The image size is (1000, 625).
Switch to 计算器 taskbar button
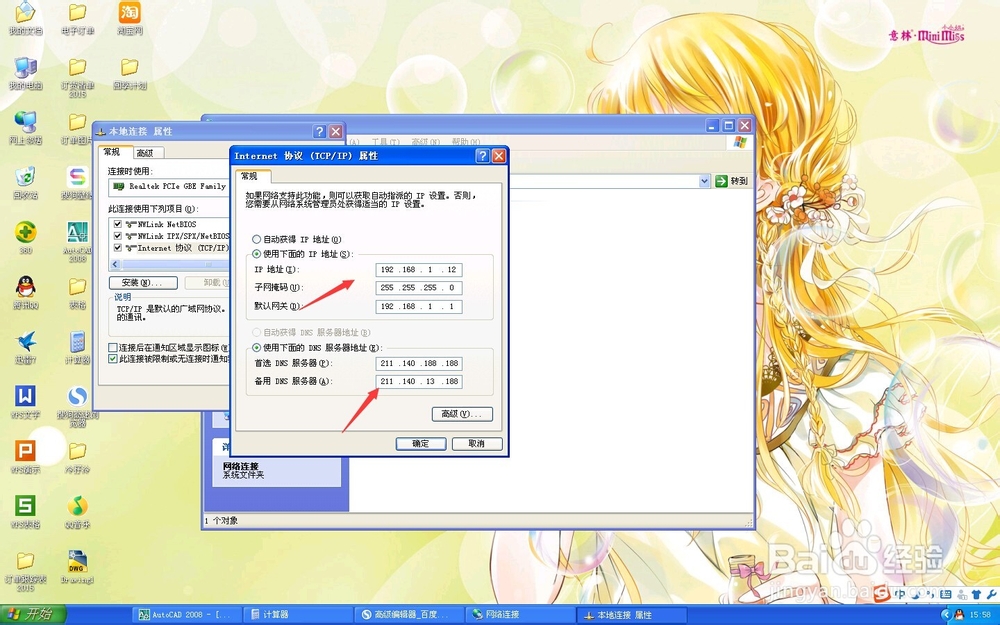pyautogui.click(x=298, y=615)
